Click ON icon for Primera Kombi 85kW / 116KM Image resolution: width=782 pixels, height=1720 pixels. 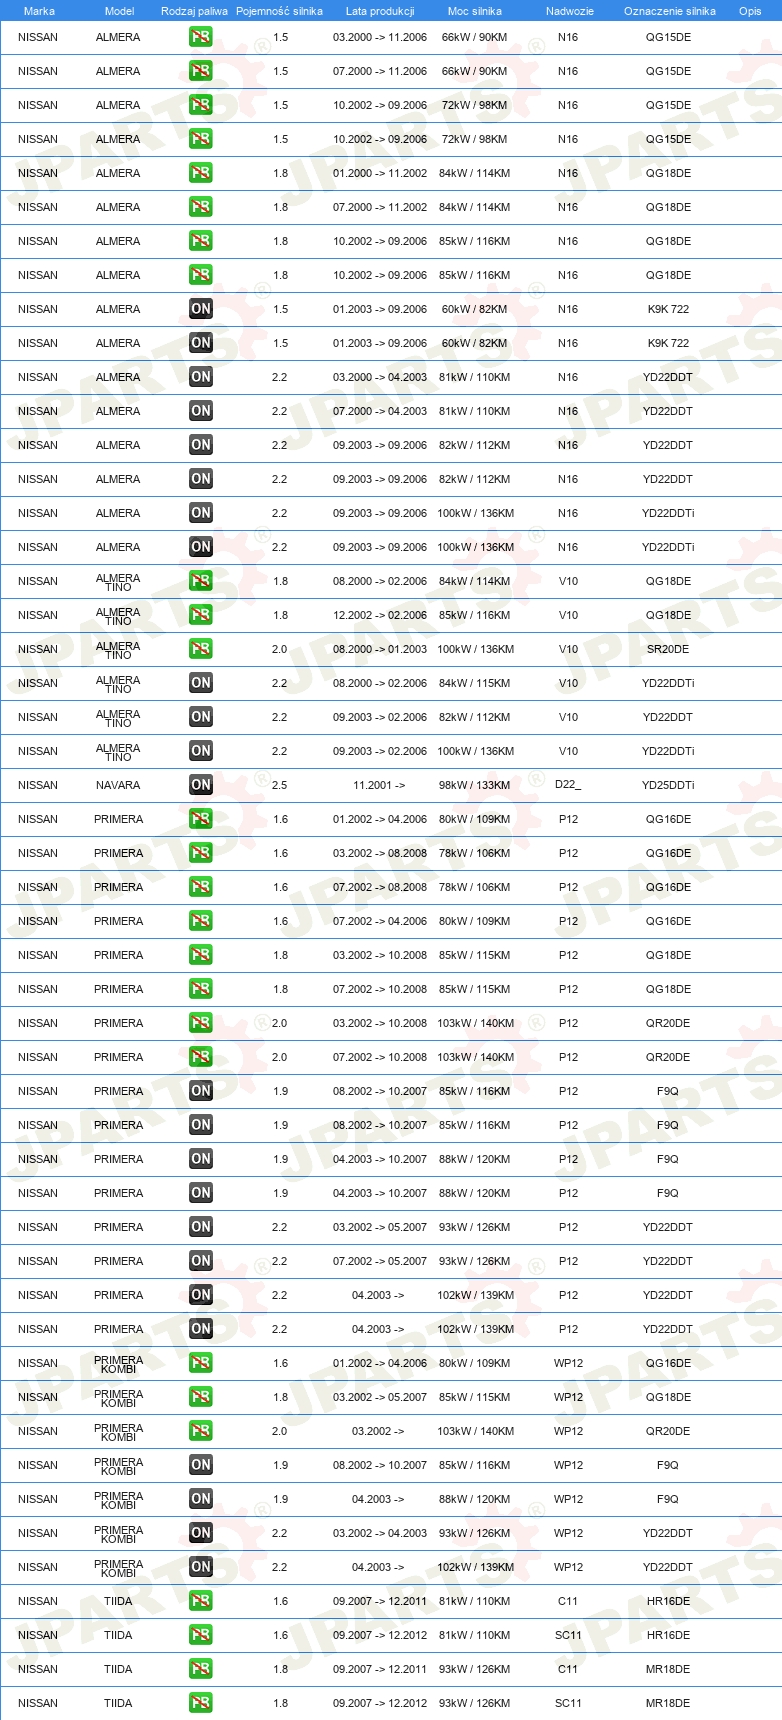[x=201, y=1465]
